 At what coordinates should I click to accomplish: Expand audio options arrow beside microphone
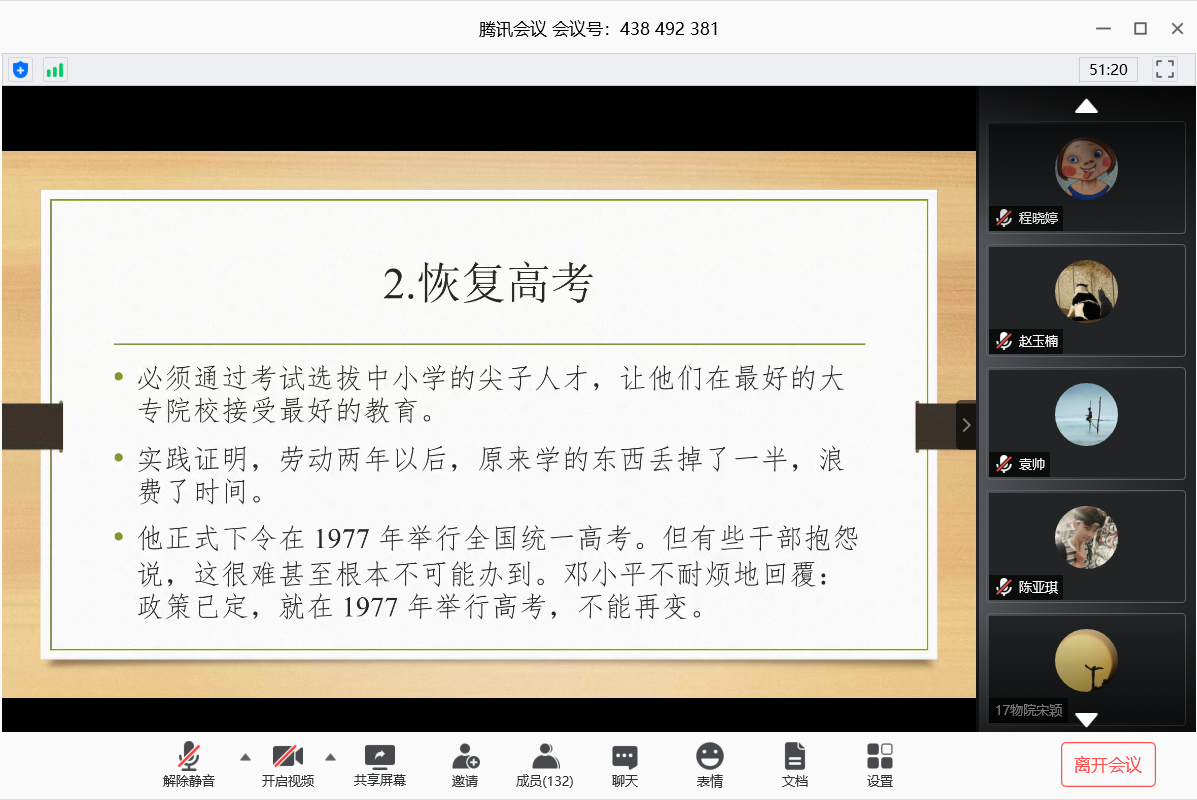[x=245, y=755]
